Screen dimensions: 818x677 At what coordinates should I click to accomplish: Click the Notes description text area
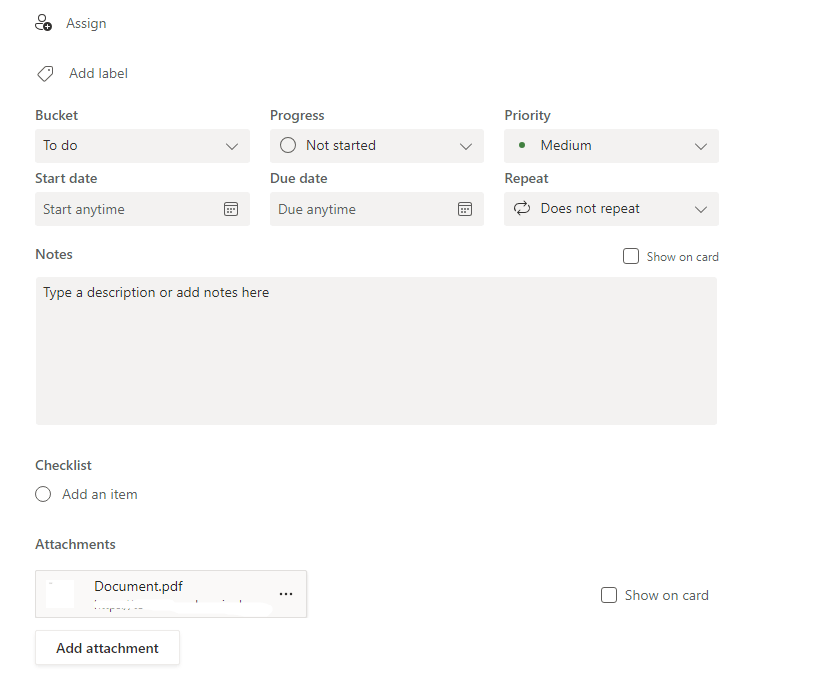point(376,350)
